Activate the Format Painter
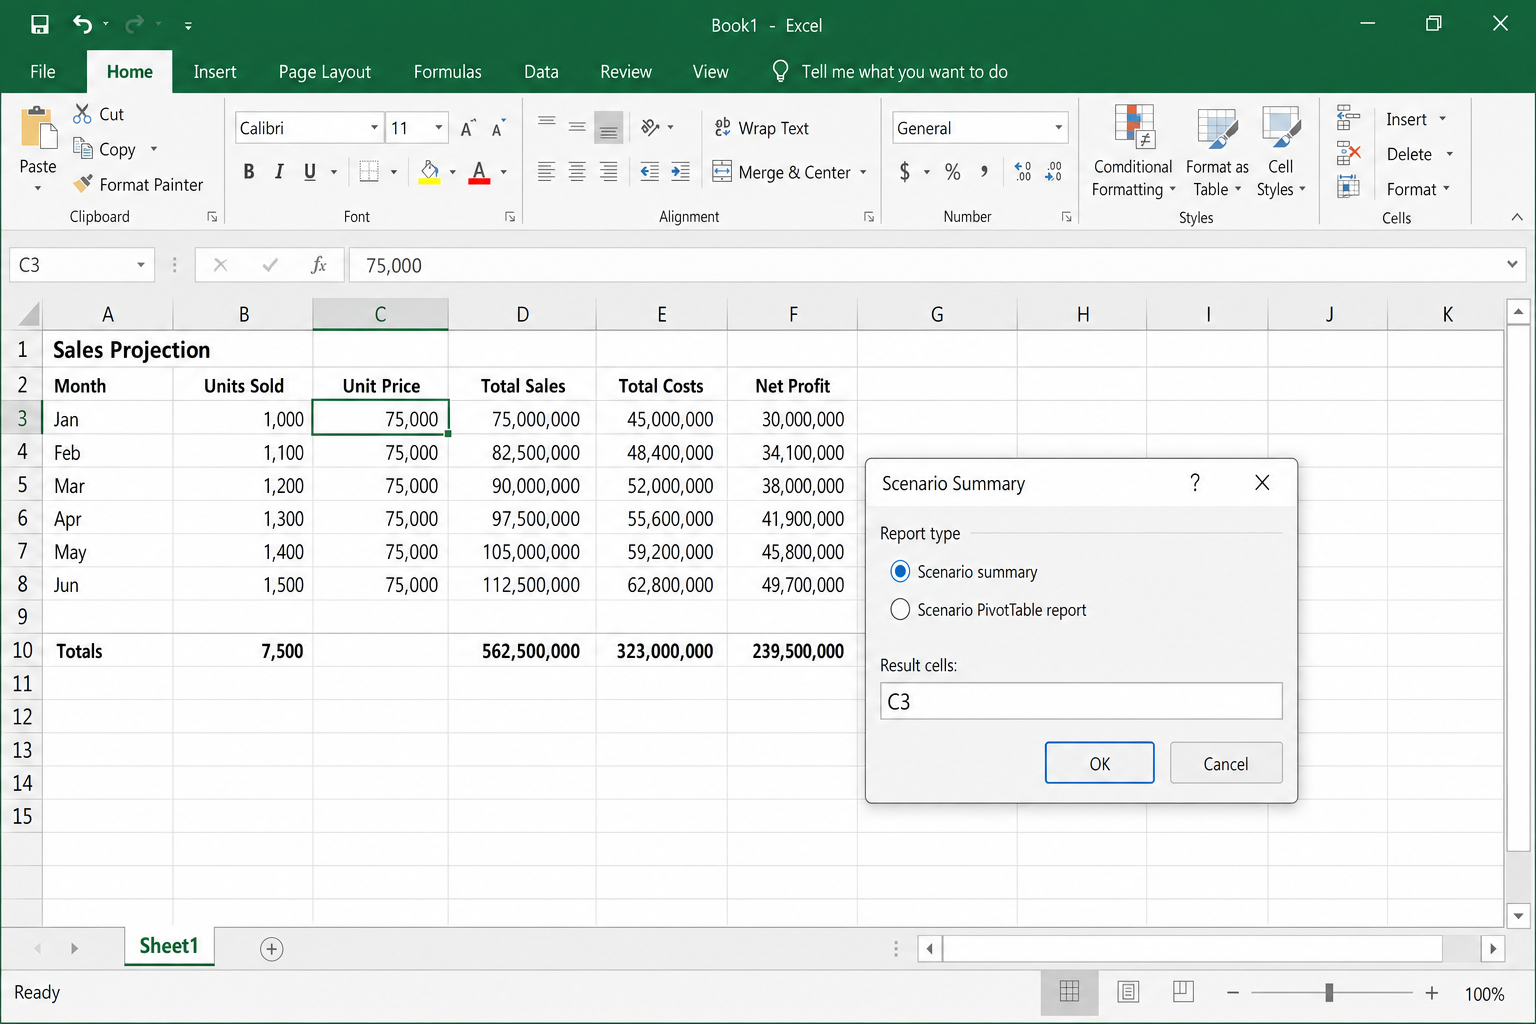The image size is (1536, 1024). (x=138, y=184)
